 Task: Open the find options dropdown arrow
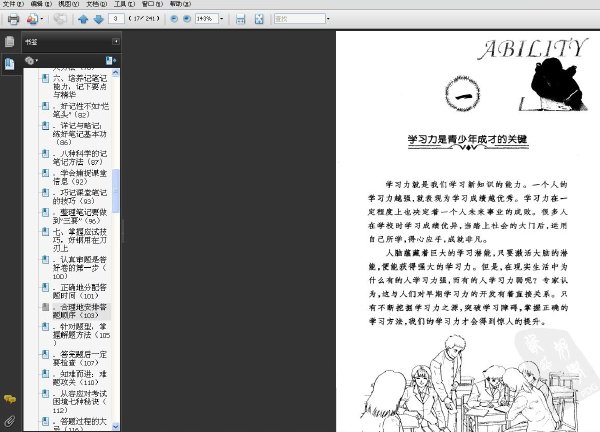(x=328, y=19)
